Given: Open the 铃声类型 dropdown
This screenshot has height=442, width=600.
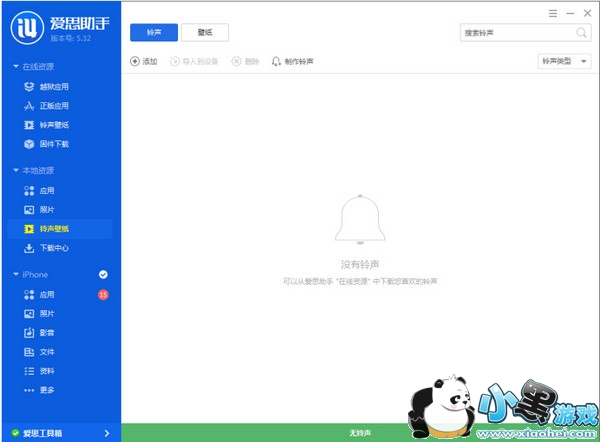Looking at the screenshot, I should point(564,61).
